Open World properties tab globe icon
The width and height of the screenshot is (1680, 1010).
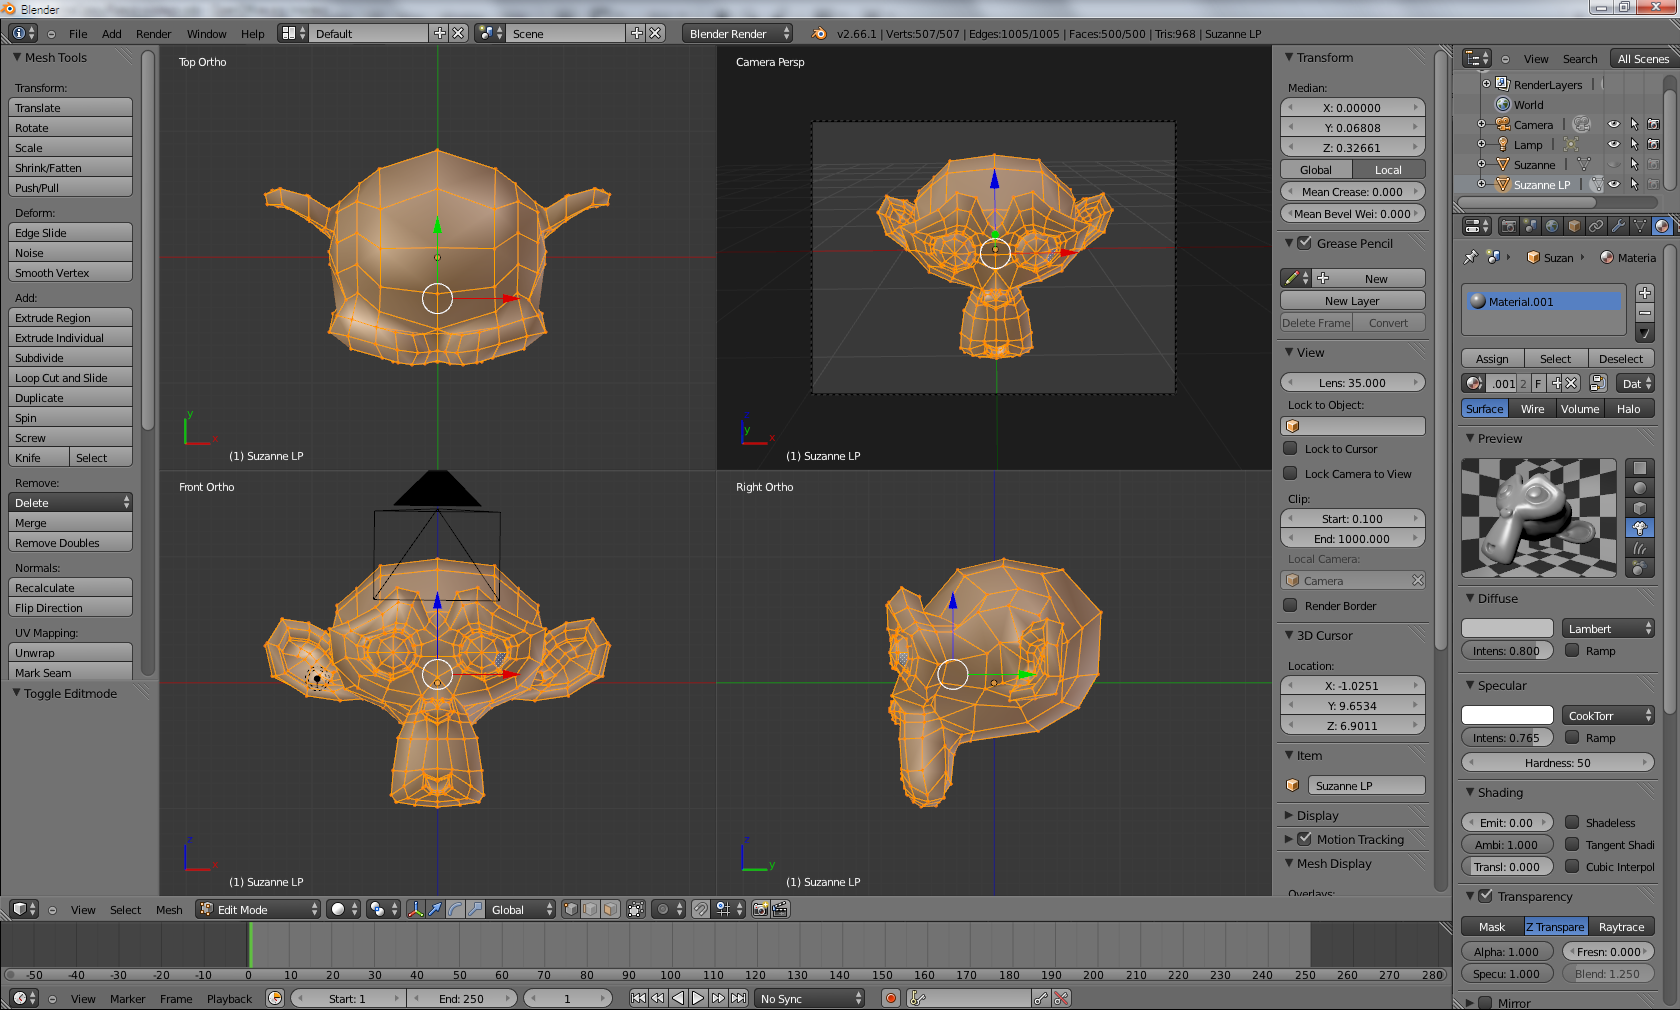coord(1552,226)
